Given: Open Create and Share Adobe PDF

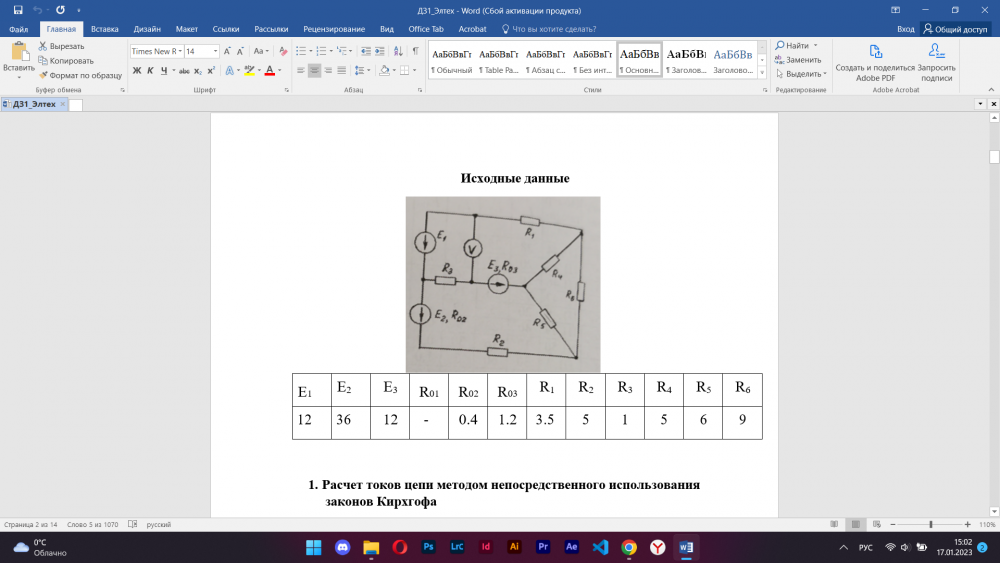Looking at the screenshot, I should (x=876, y=62).
